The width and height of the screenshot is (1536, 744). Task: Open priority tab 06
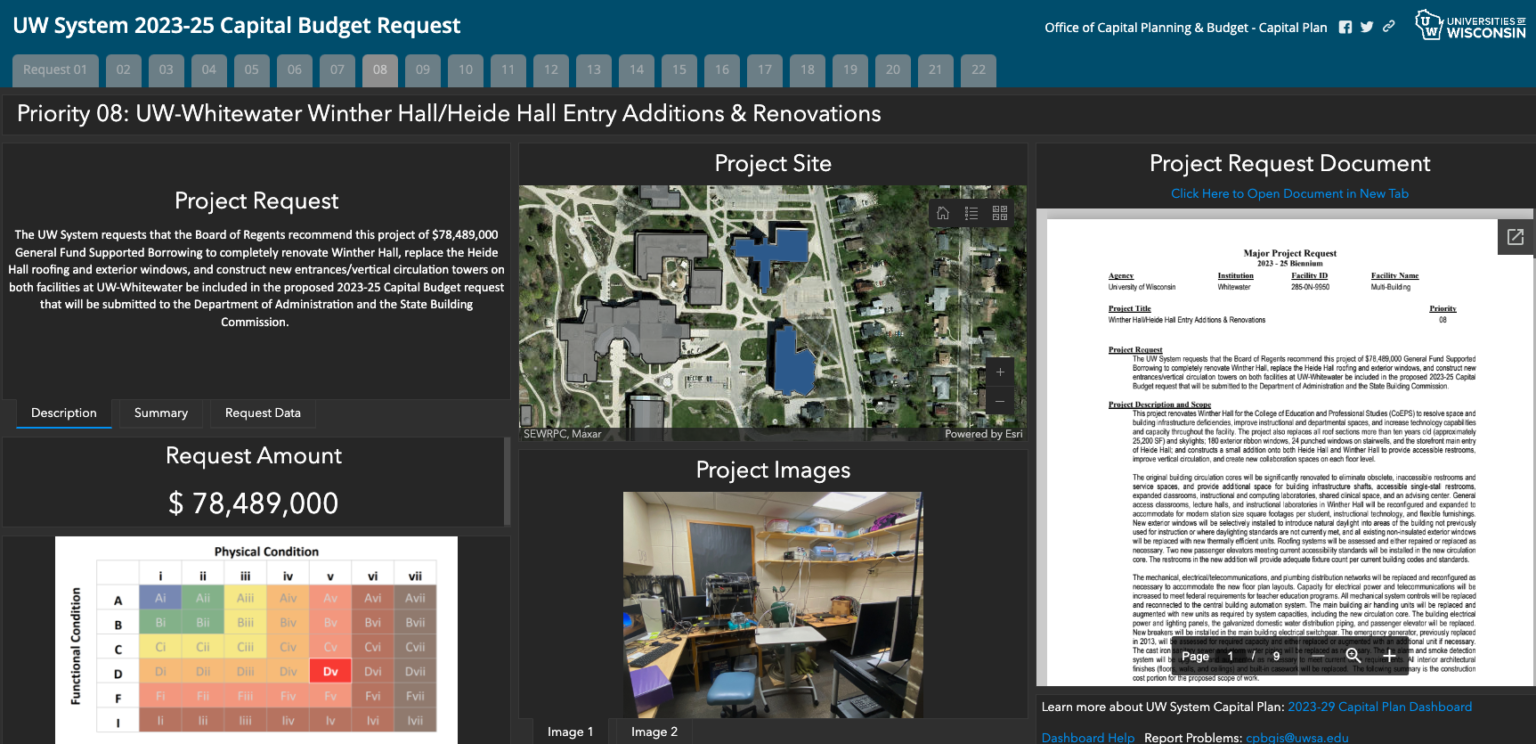(x=295, y=70)
